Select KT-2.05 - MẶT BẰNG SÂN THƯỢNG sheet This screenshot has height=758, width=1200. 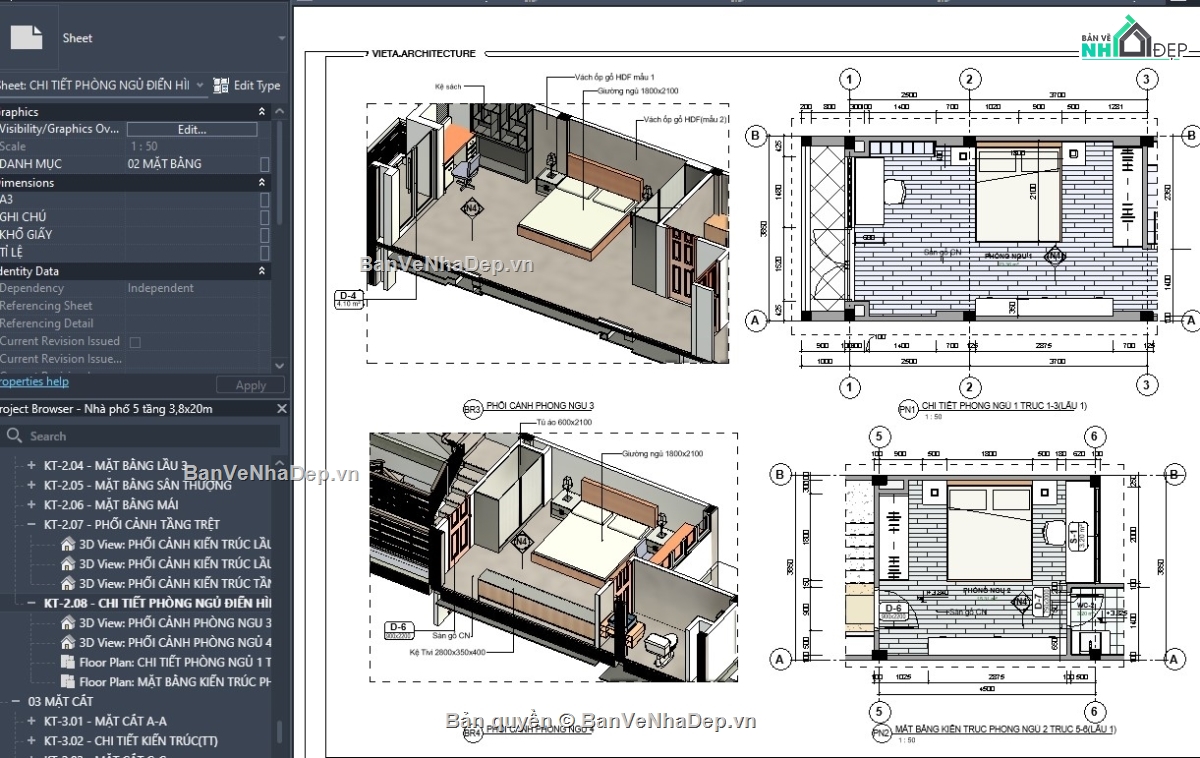pyautogui.click(x=137, y=486)
